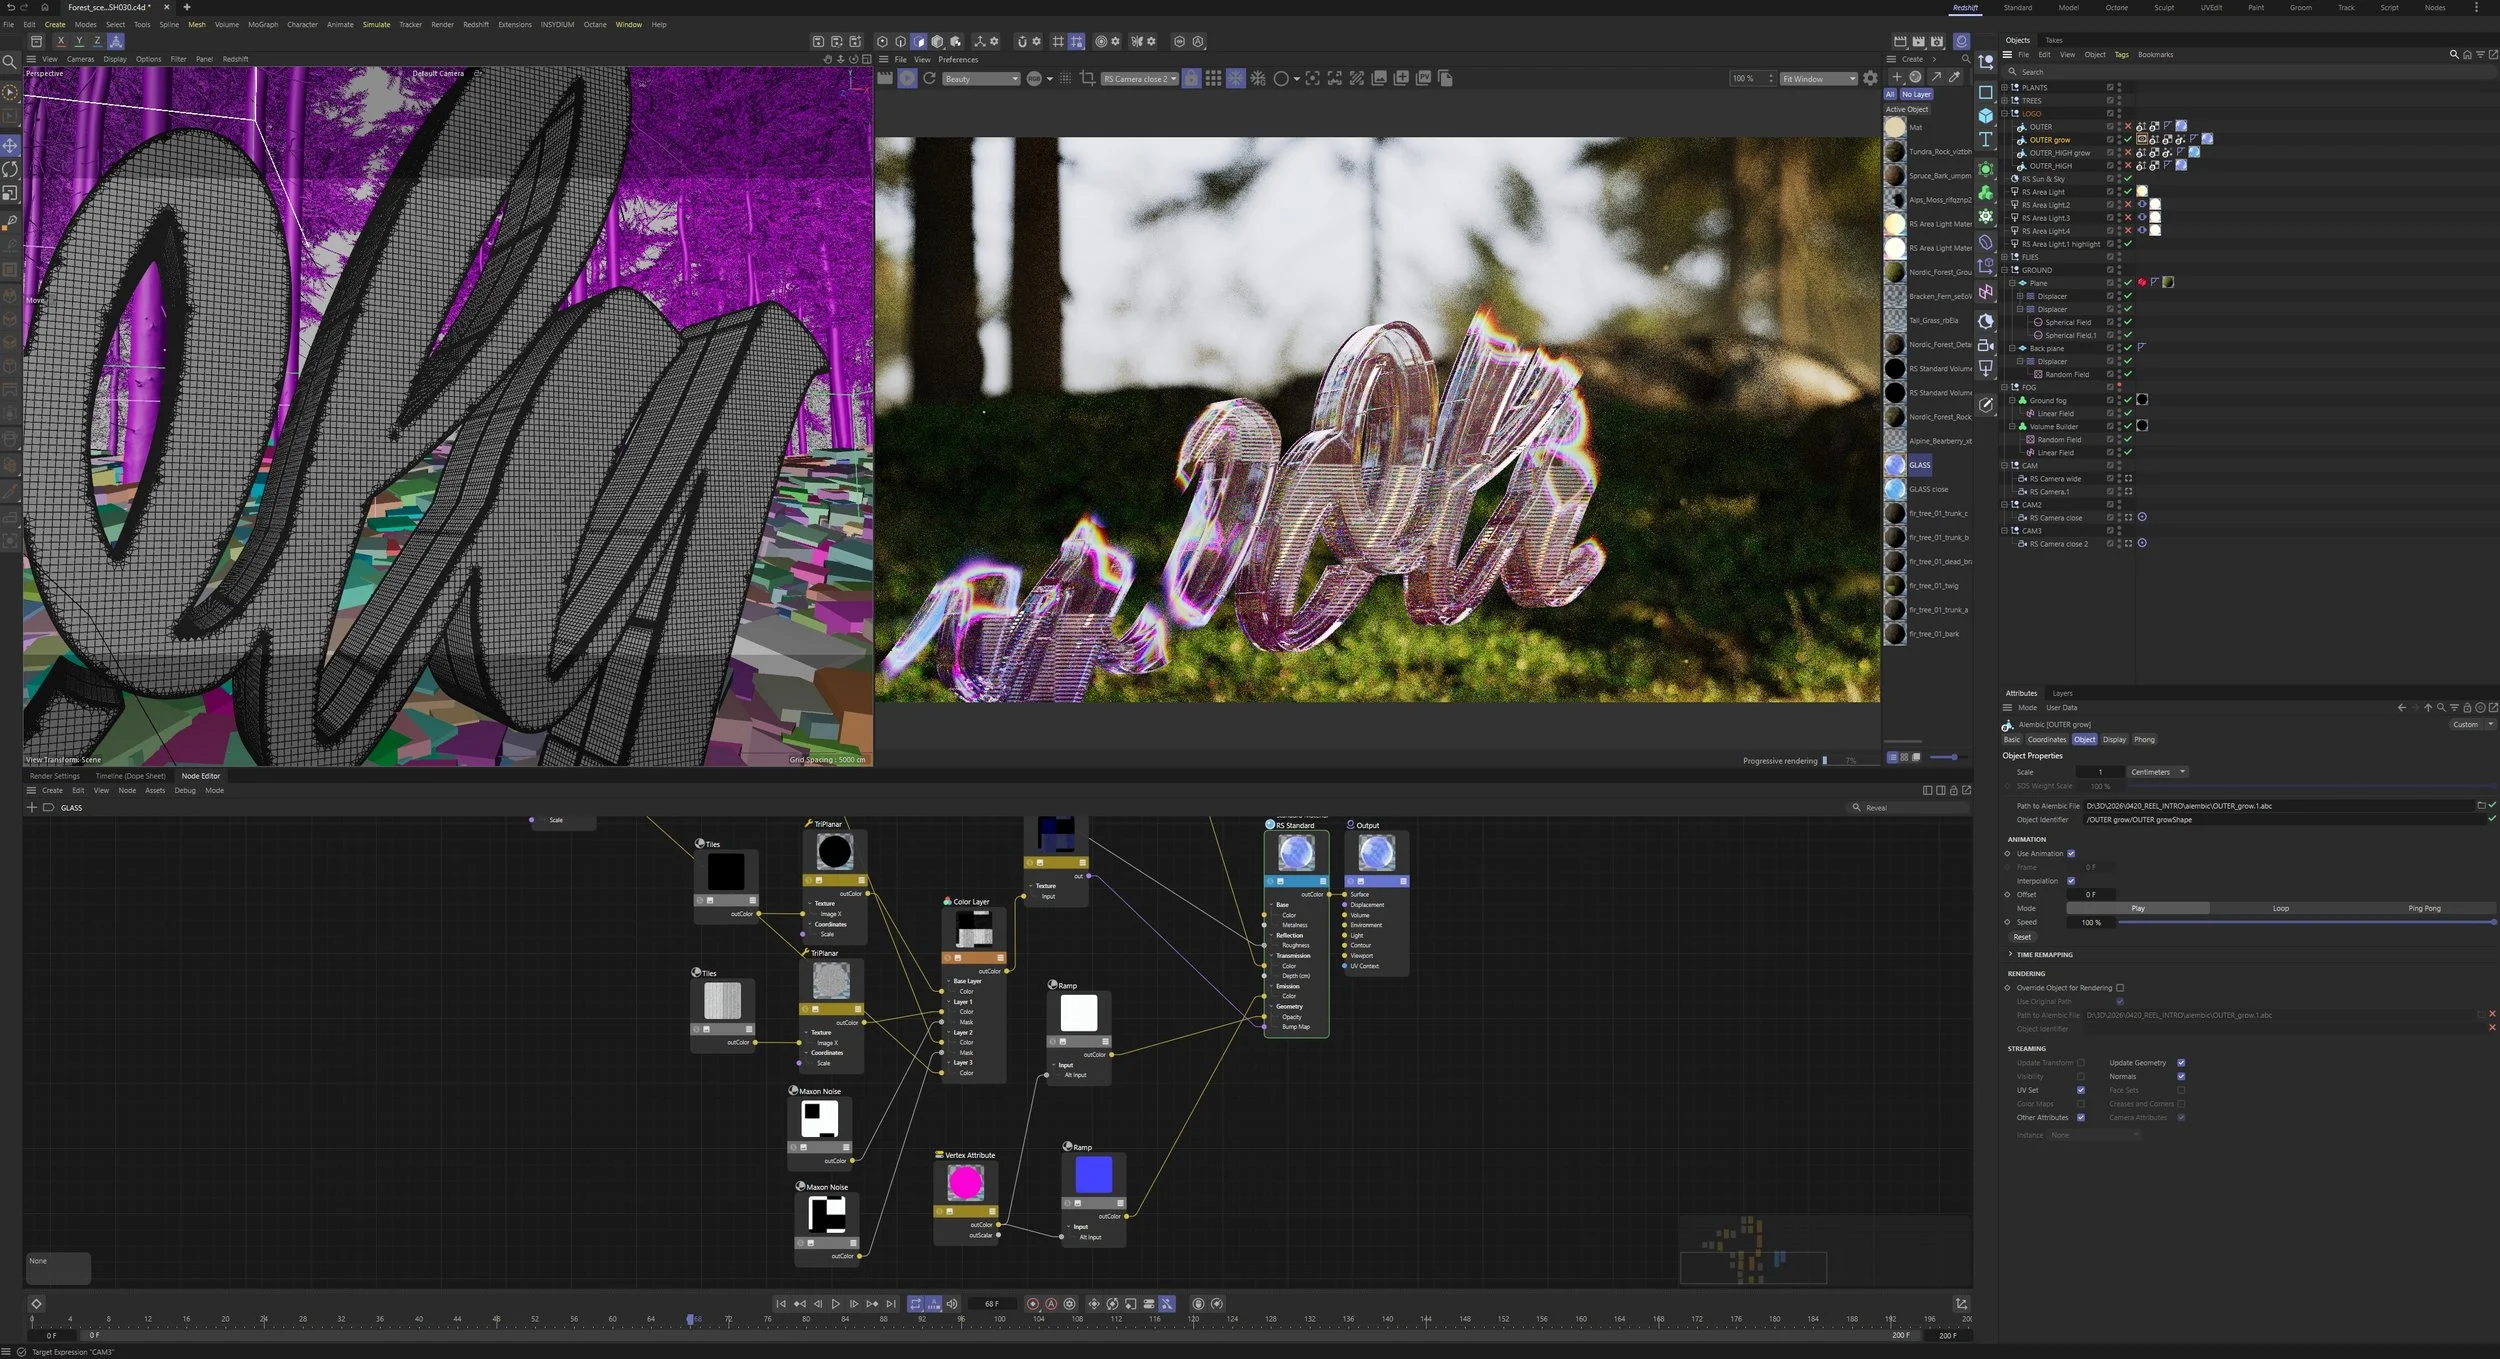Collapse the GROUND group
Image resolution: width=2500 pixels, height=1359 pixels.
[x=2005, y=270]
